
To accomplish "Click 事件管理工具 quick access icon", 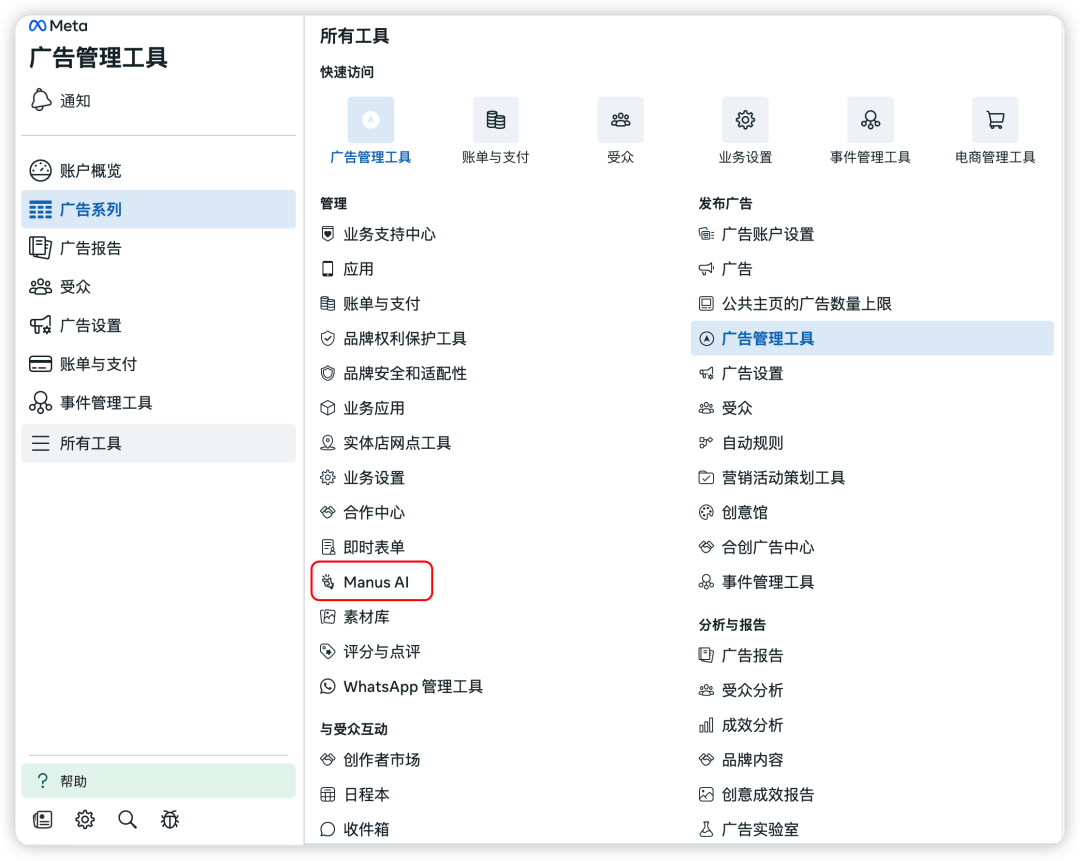I will pos(870,120).
